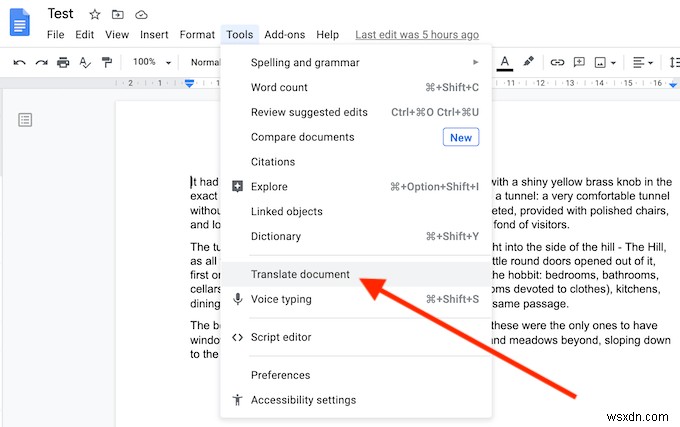Open the Add-ons menu
The image size is (680, 427).
pyautogui.click(x=284, y=35)
